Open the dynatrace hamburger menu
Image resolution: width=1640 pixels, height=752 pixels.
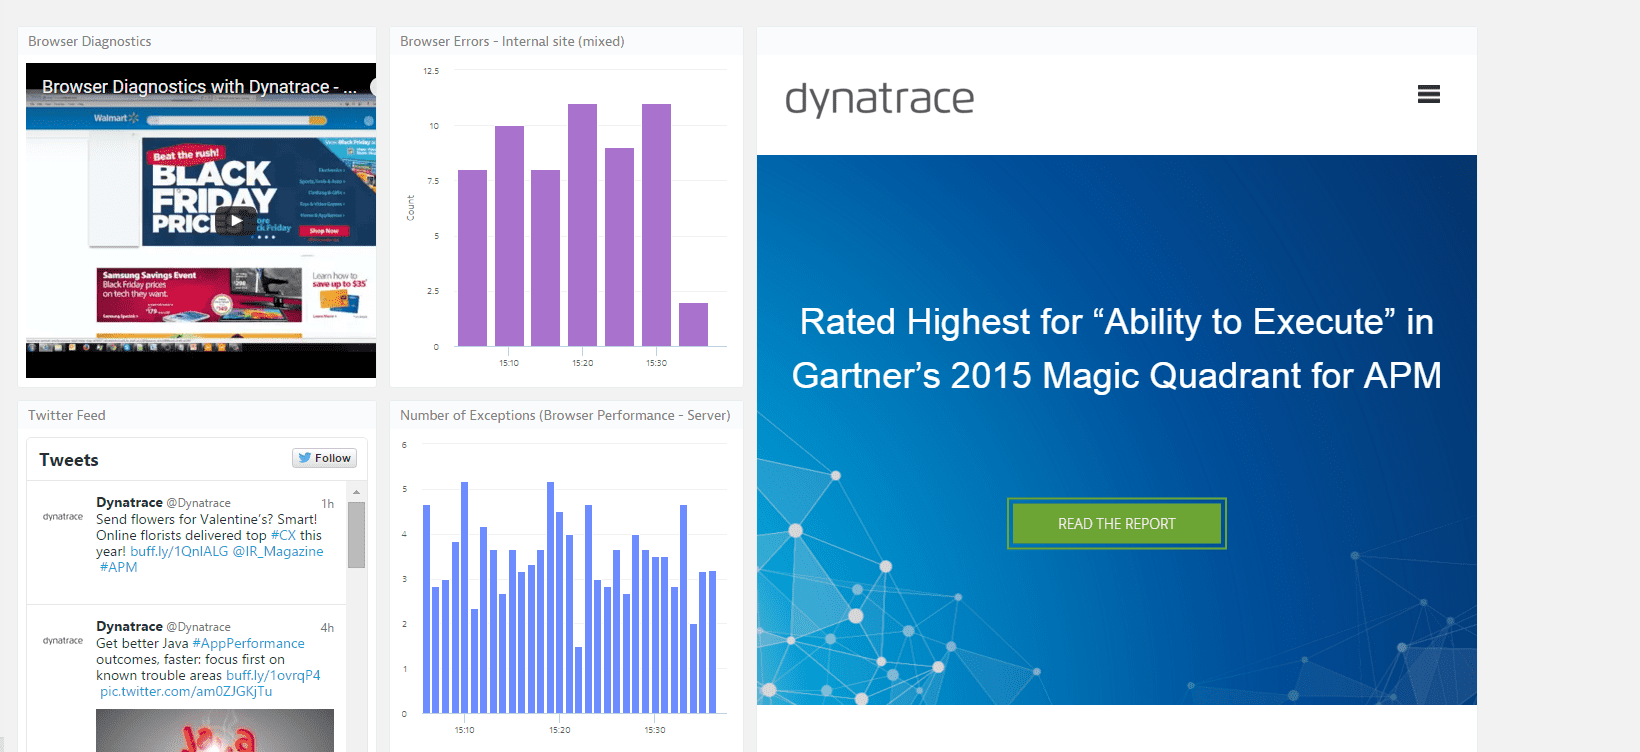coord(1429,95)
